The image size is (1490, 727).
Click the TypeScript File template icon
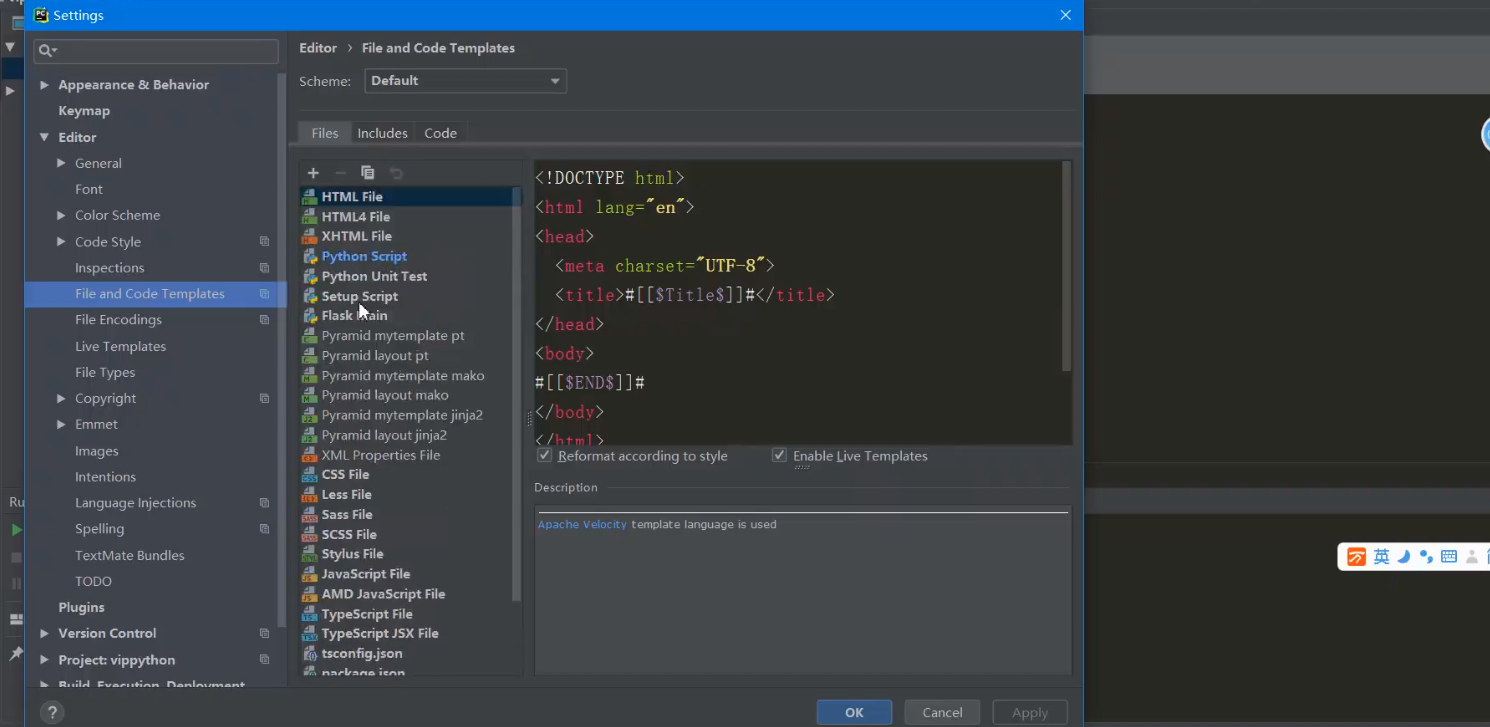pos(310,615)
